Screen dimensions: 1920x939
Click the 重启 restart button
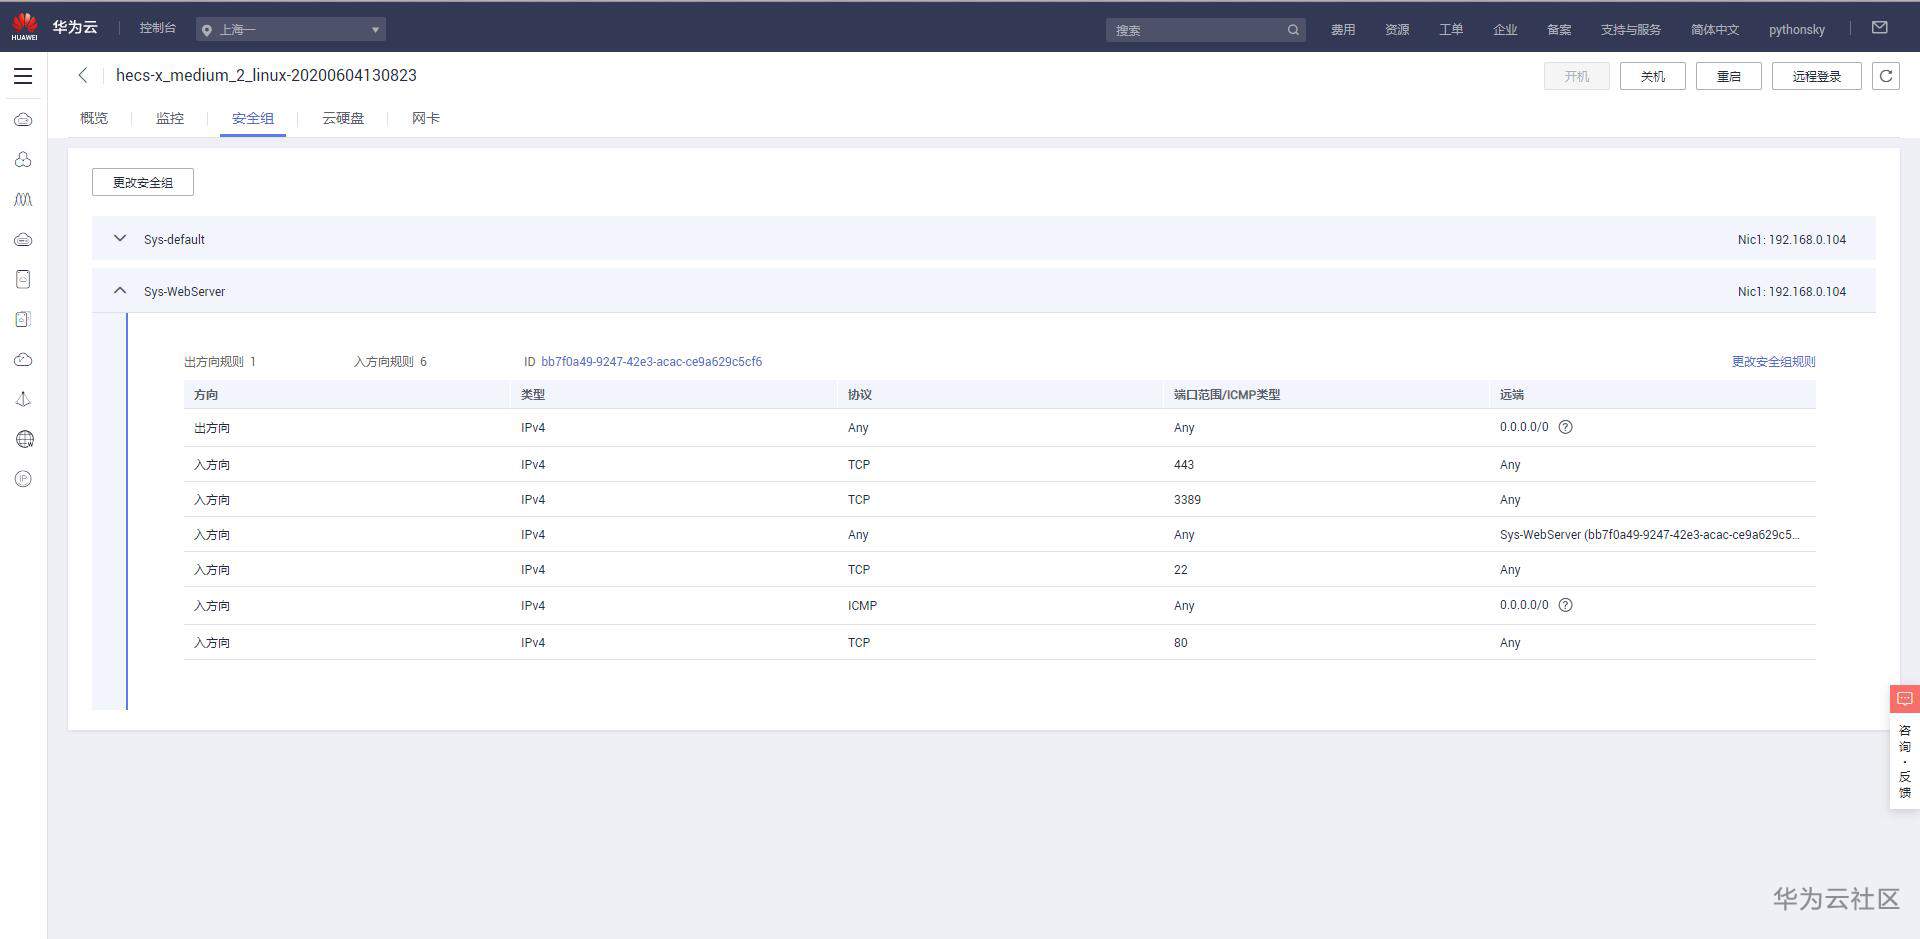coord(1729,76)
